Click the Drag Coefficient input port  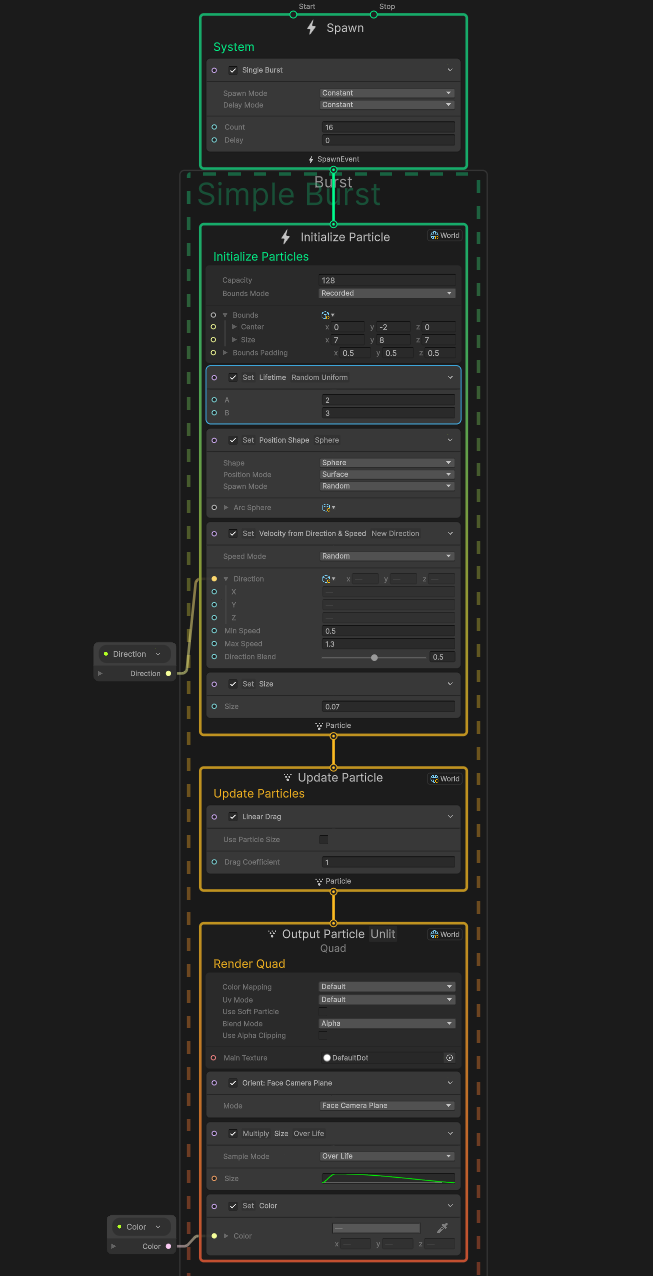pyautogui.click(x=214, y=862)
